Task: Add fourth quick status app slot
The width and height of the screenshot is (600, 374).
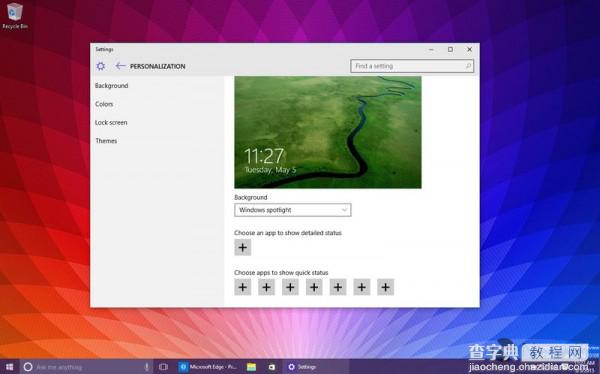Action: (x=314, y=287)
